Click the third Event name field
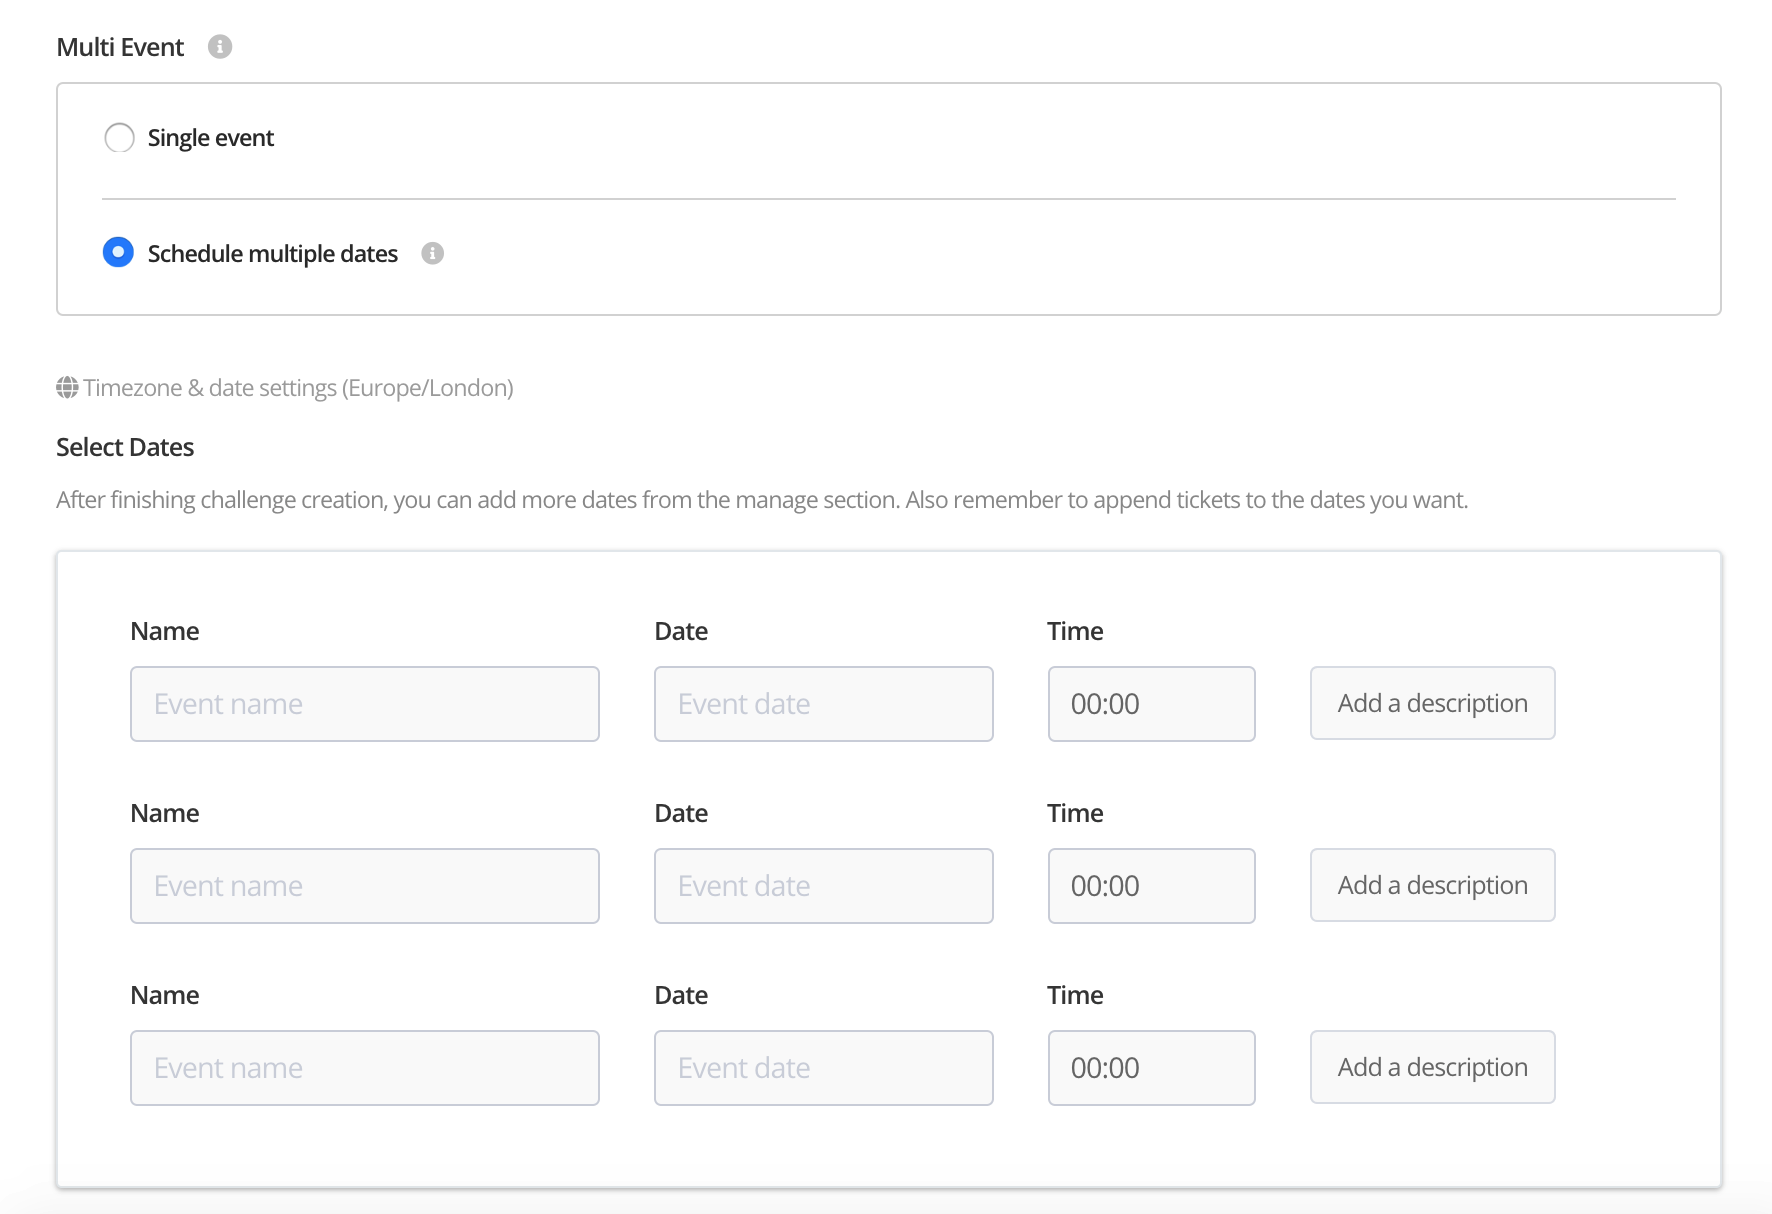 (365, 1068)
